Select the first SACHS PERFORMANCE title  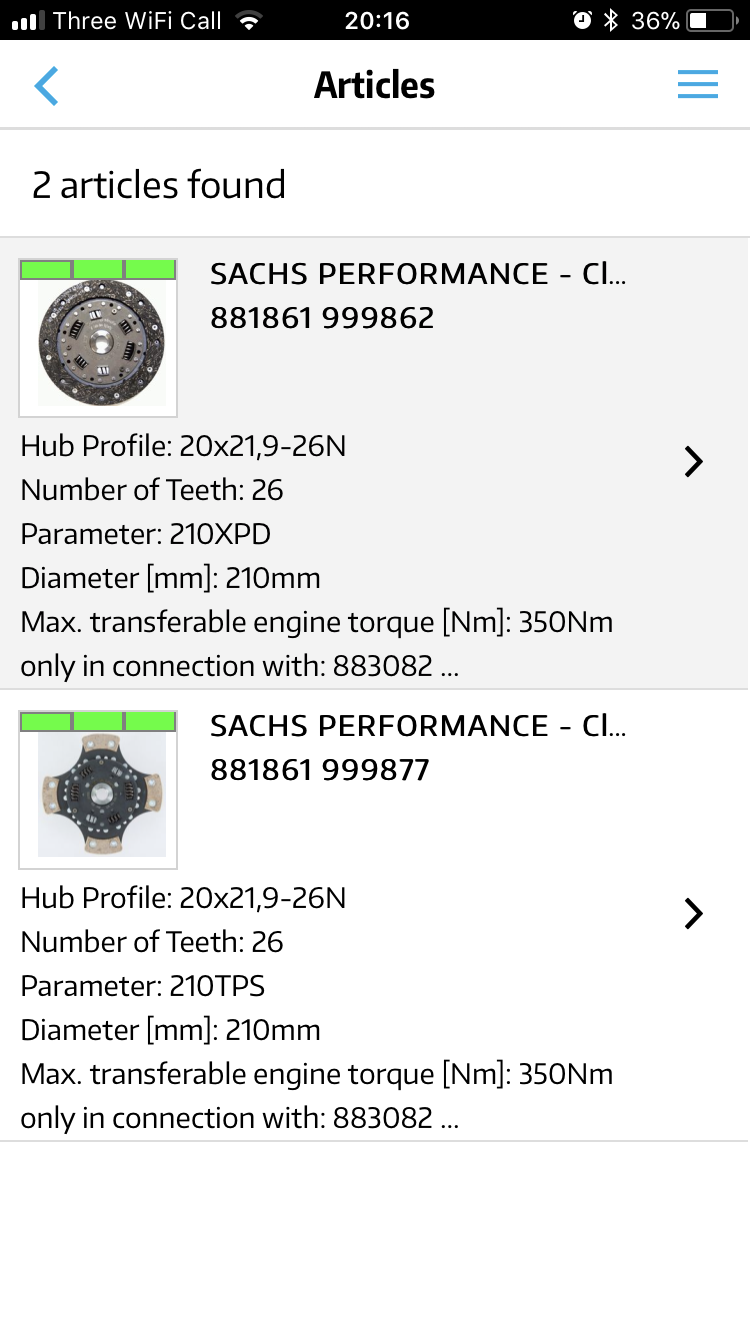[418, 274]
